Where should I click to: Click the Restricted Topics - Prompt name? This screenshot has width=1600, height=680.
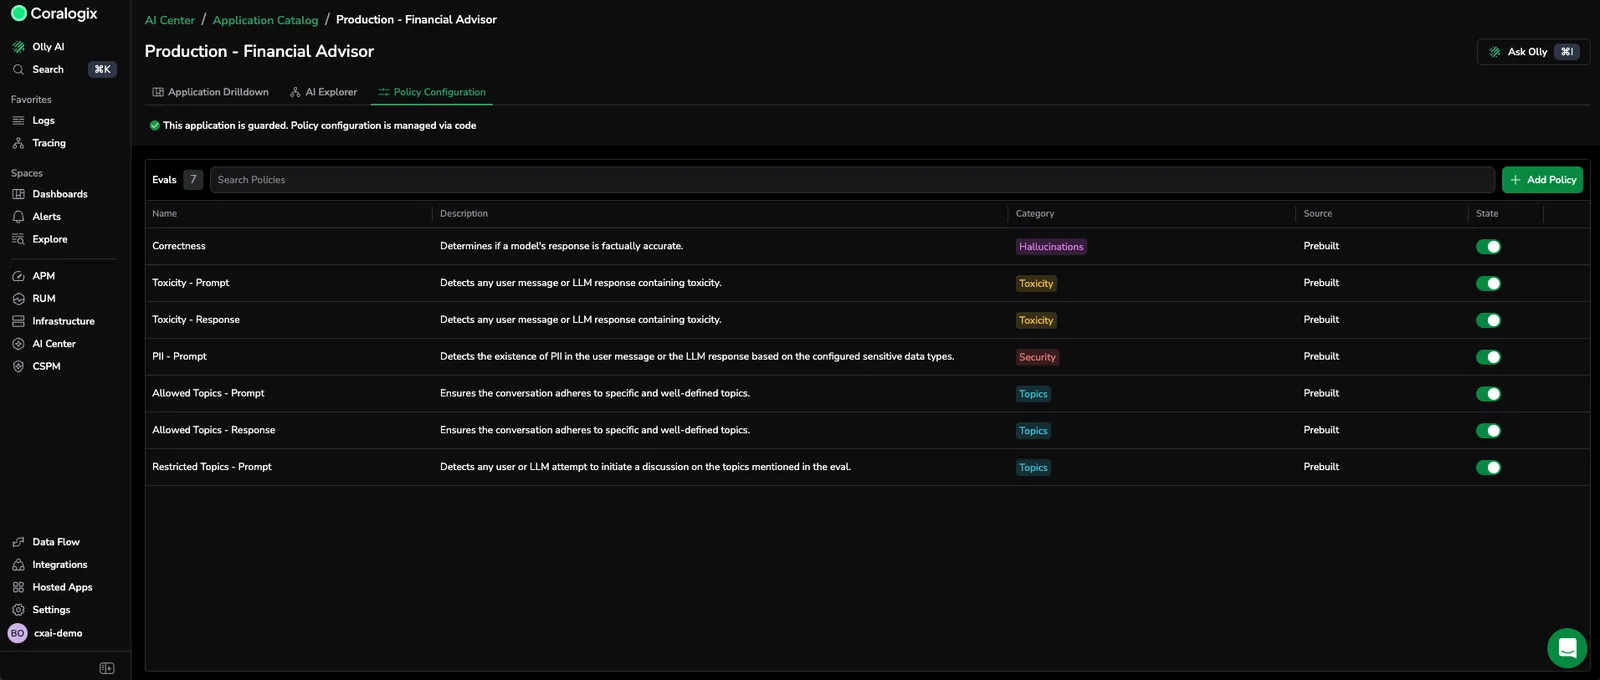(212, 467)
